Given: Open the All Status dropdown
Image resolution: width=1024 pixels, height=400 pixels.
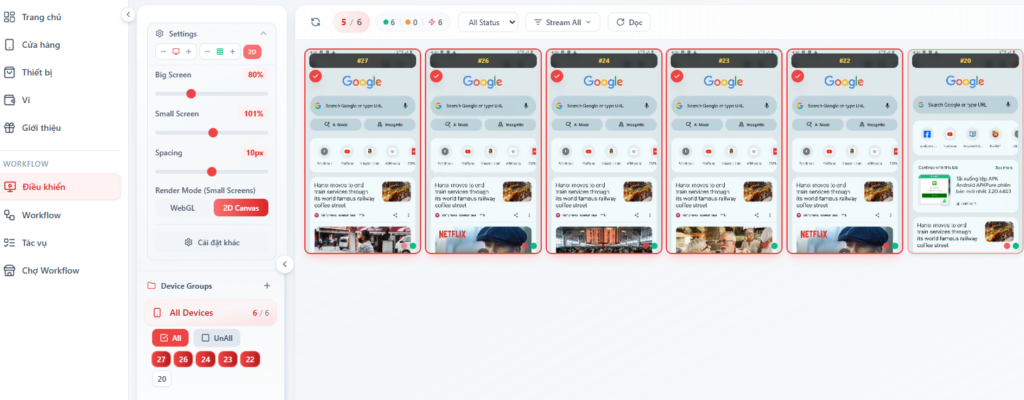Looking at the screenshot, I should 488,22.
